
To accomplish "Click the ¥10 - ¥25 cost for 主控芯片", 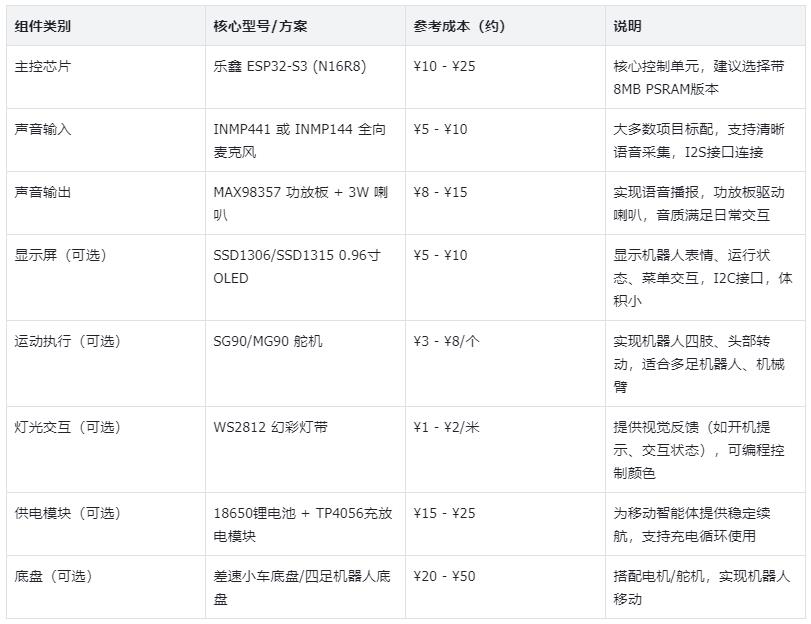I will point(505,77).
